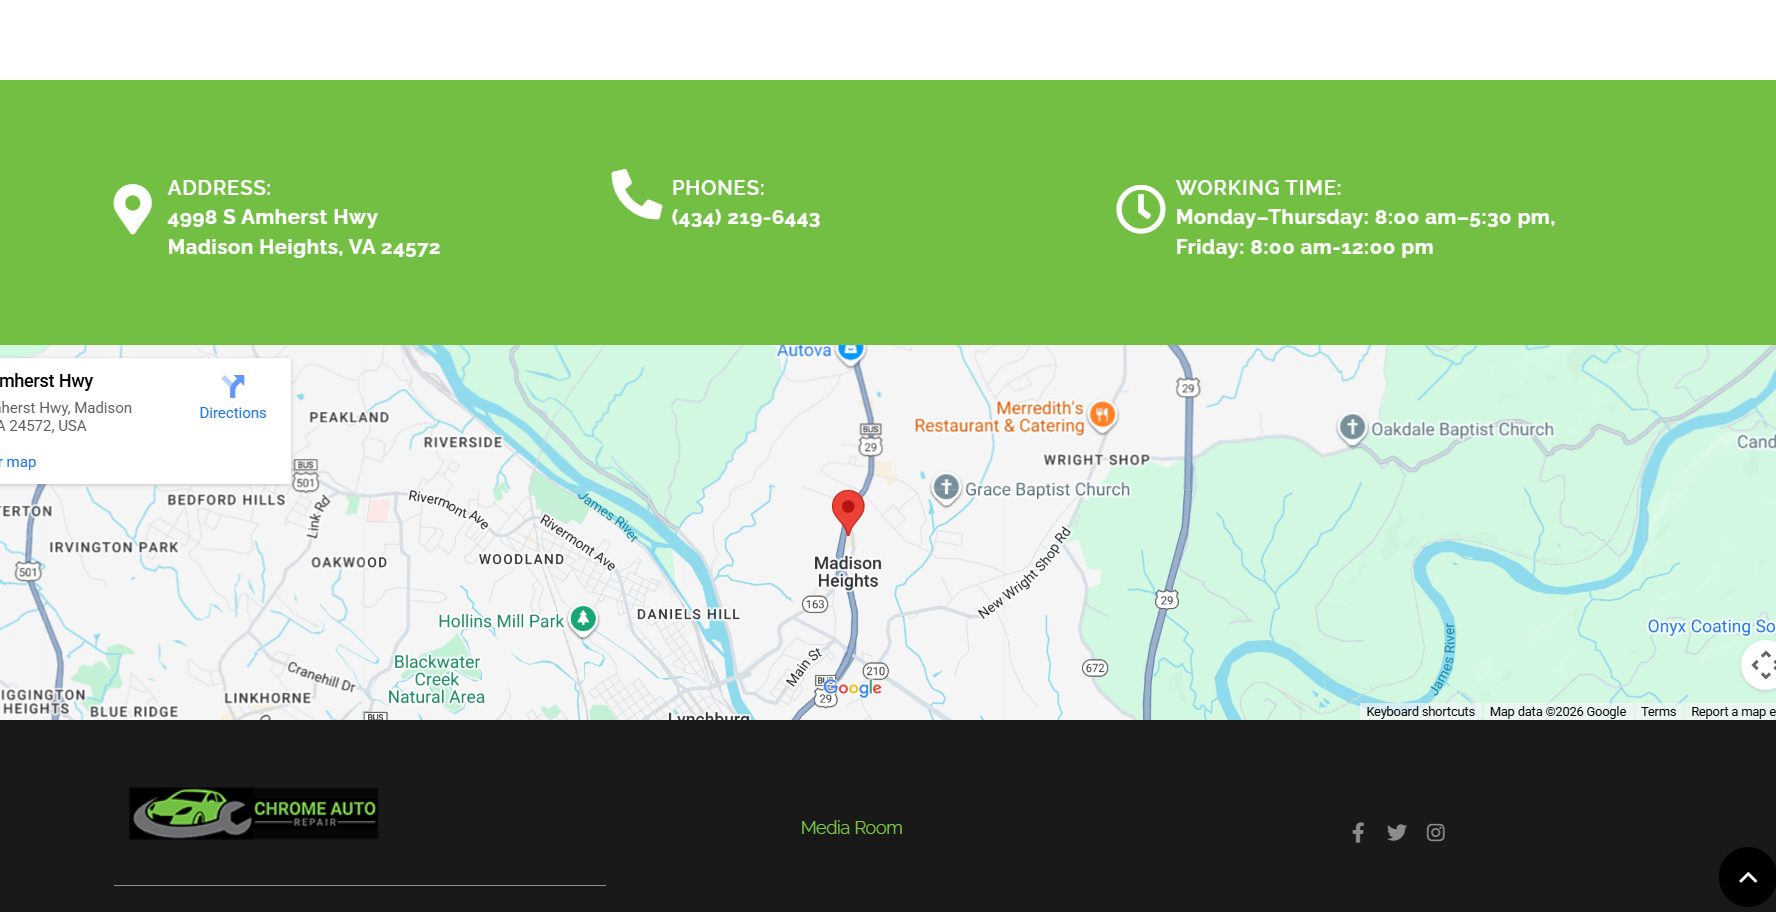Select Oakdale Baptist Church marker
The width and height of the screenshot is (1776, 912).
pyautogui.click(x=1352, y=428)
